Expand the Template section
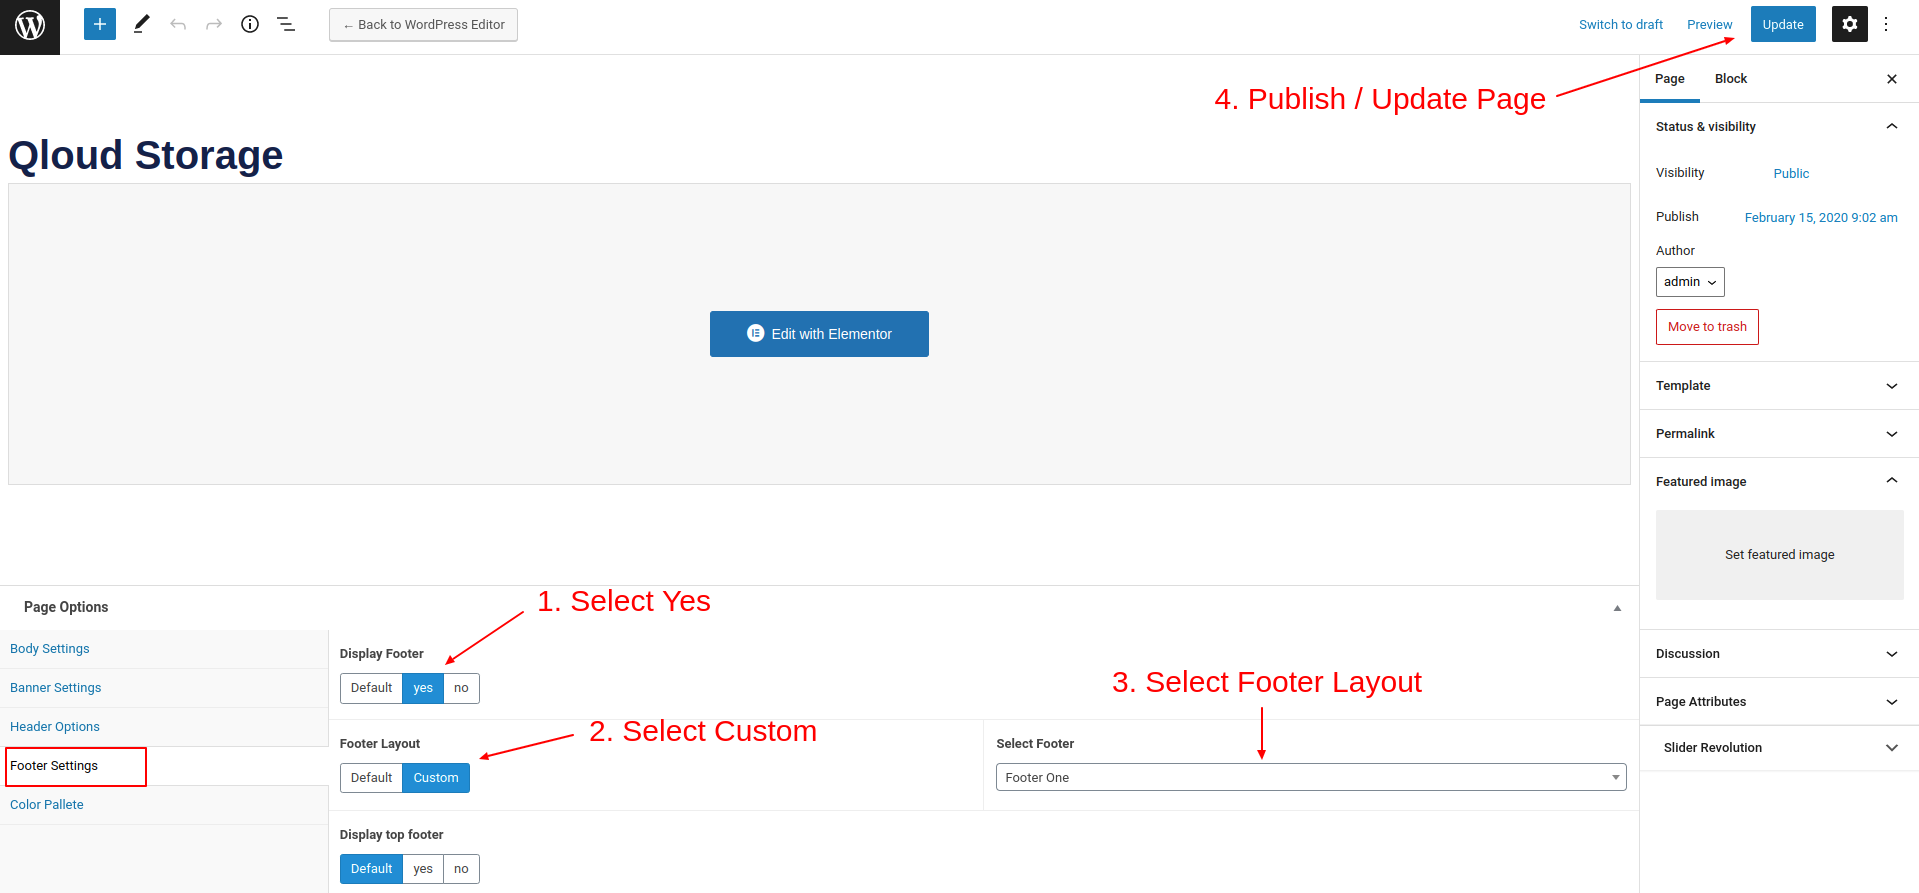Viewport: 1919px width, 893px height. click(x=1779, y=386)
